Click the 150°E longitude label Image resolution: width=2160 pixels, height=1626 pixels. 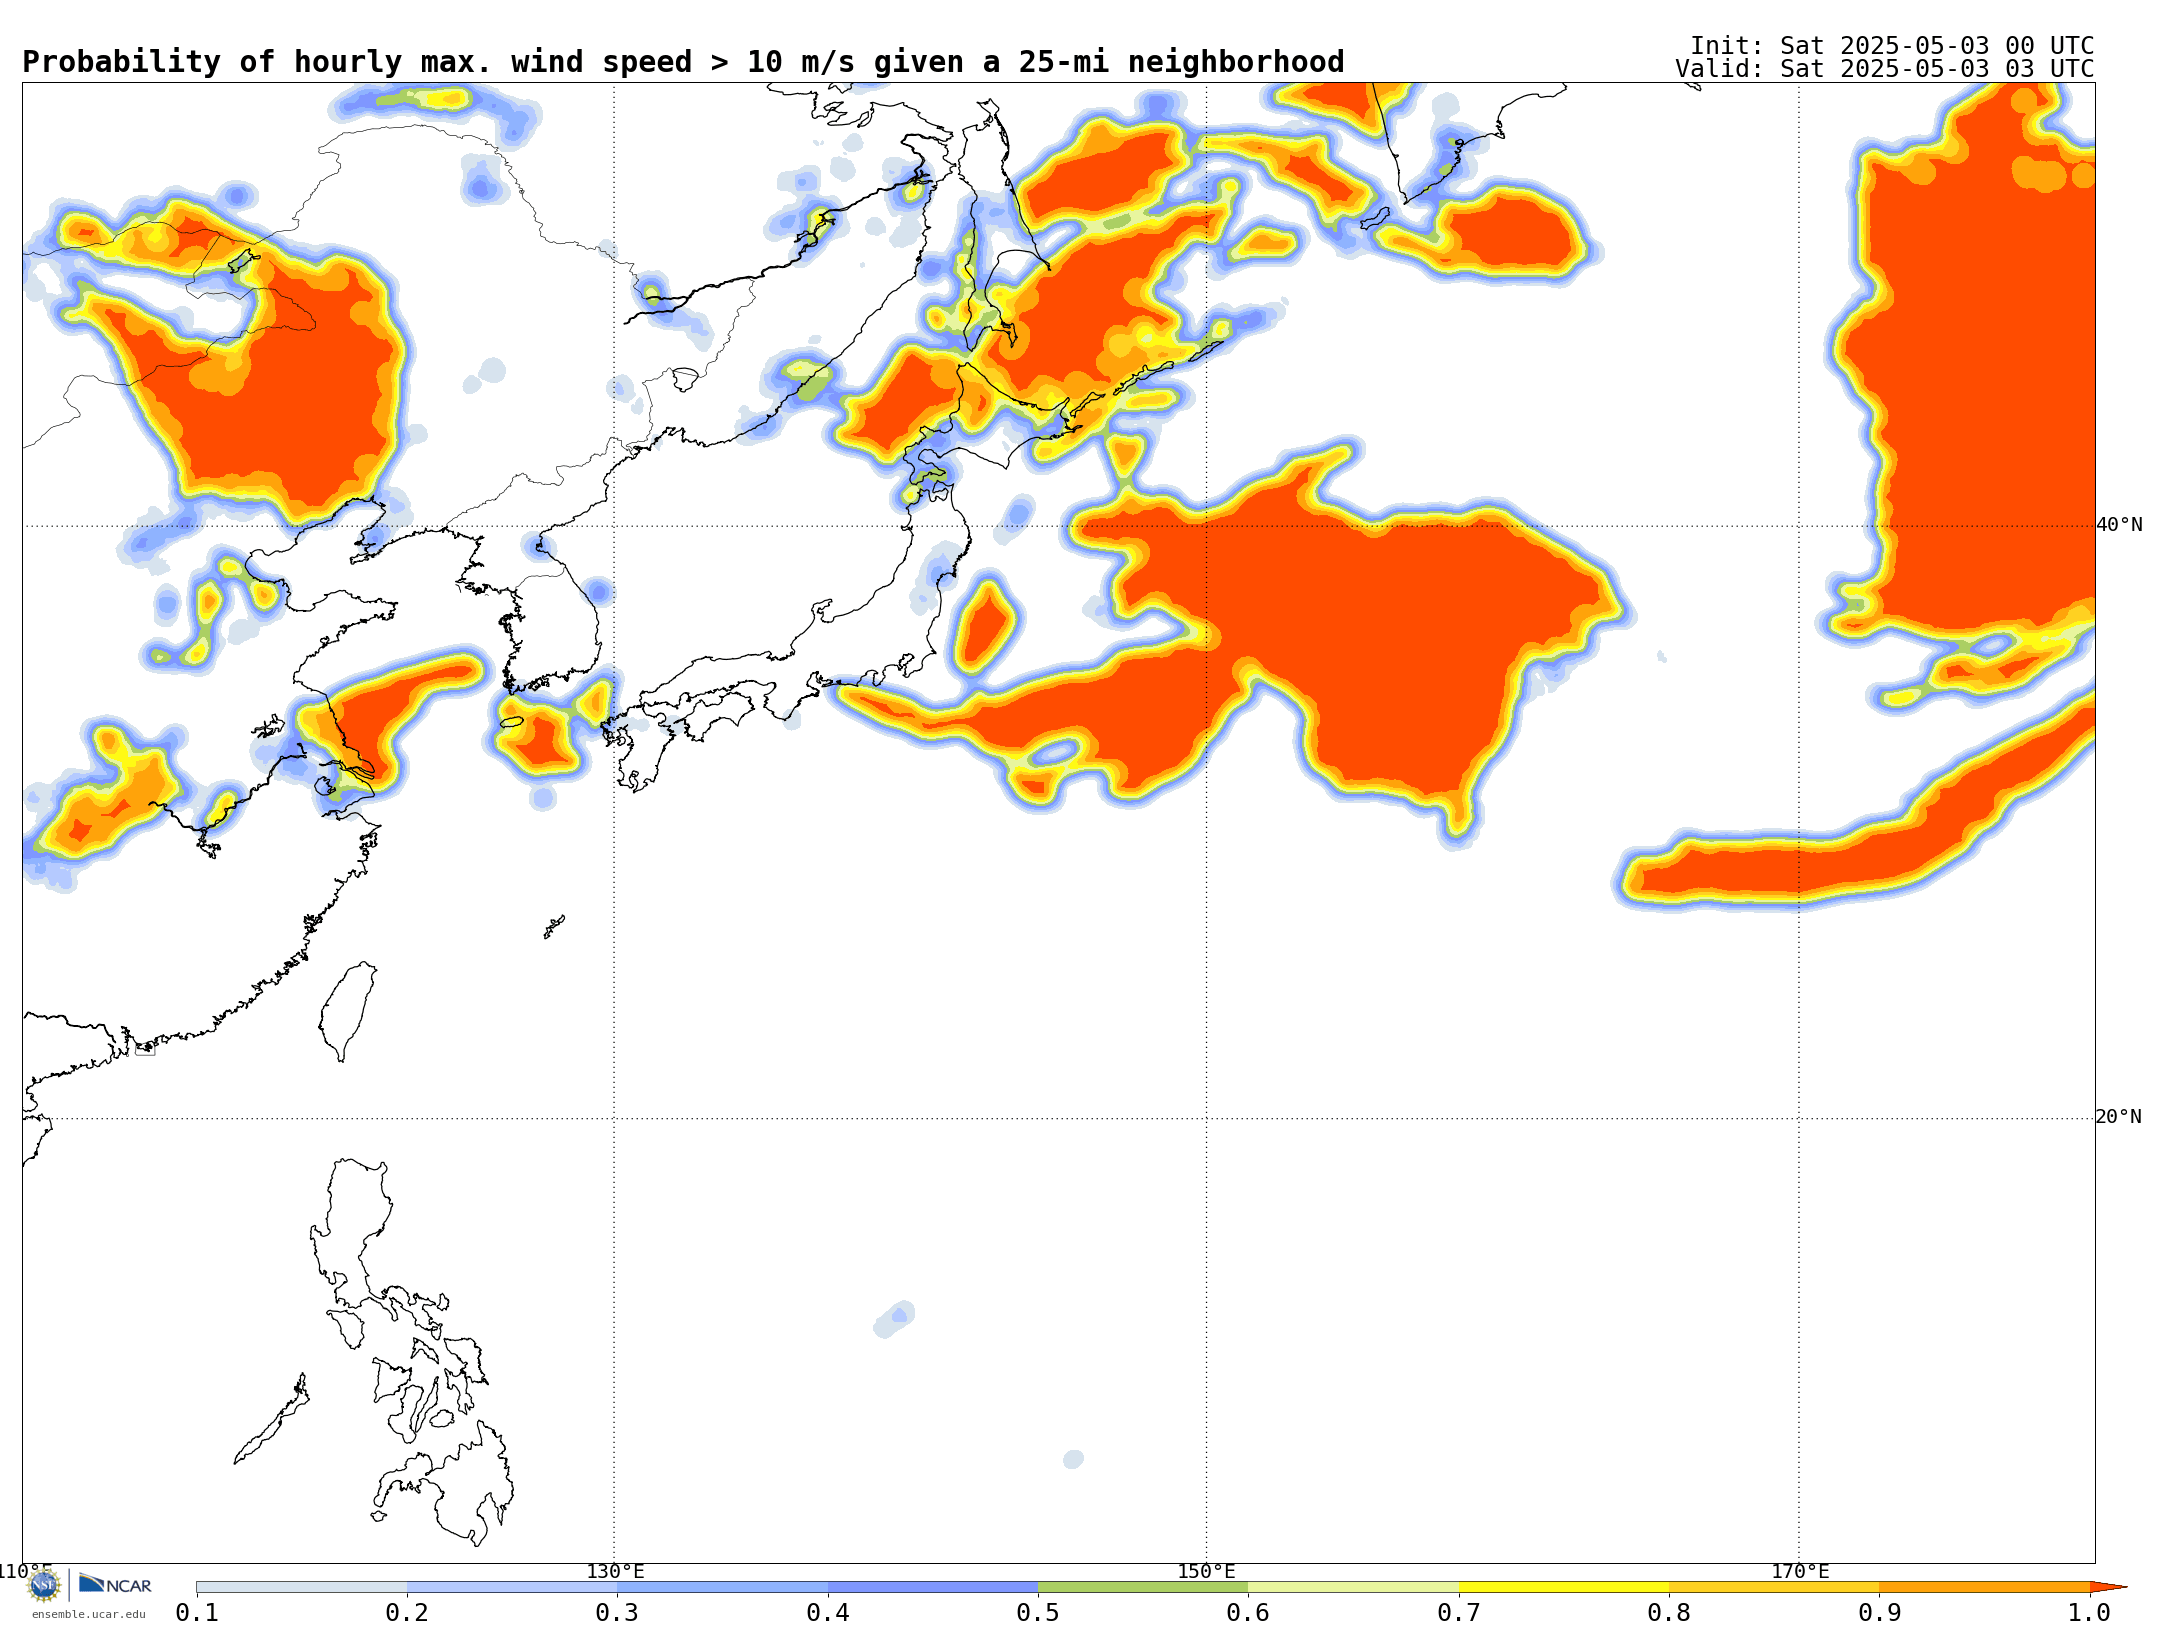[1206, 1572]
